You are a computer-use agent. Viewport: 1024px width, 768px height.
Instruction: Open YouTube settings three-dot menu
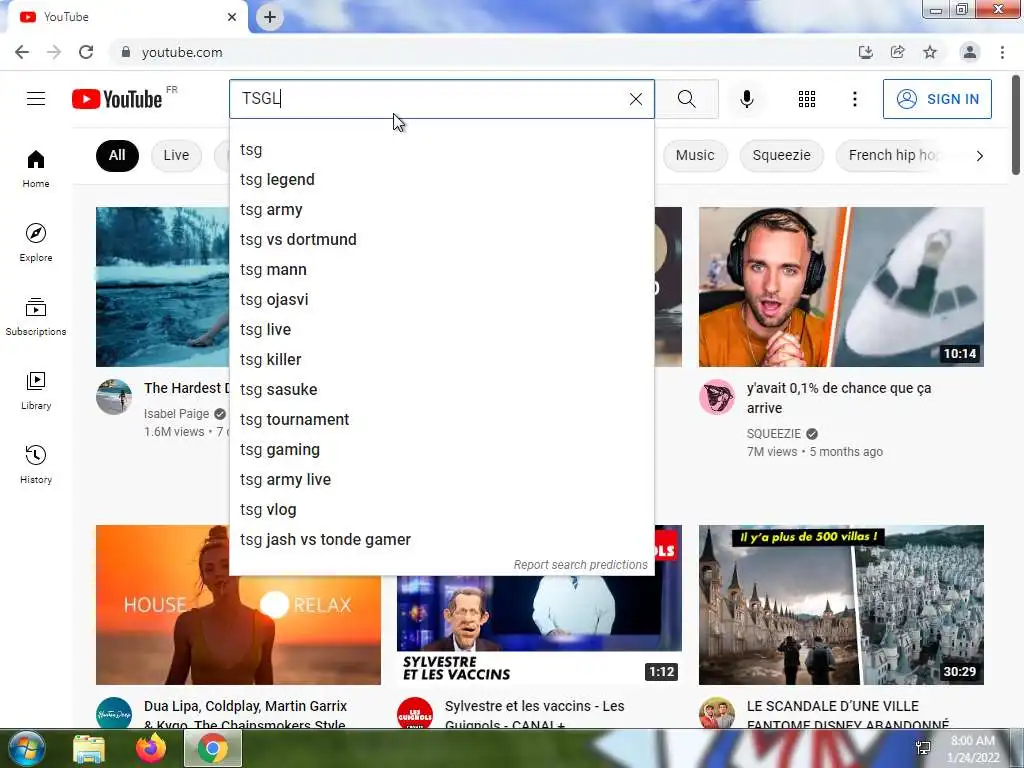(854, 99)
